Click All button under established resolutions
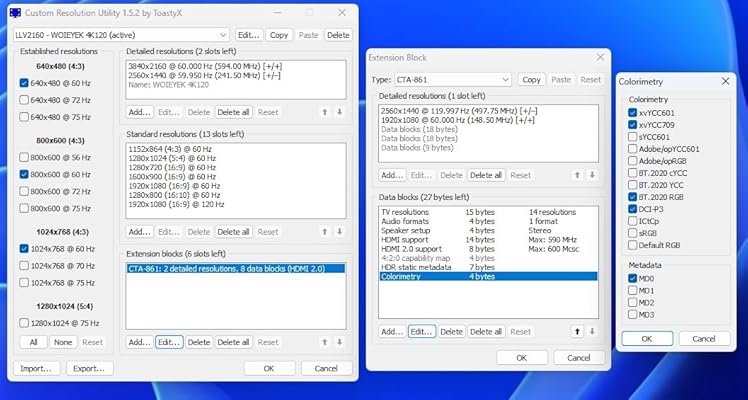 pos(33,342)
